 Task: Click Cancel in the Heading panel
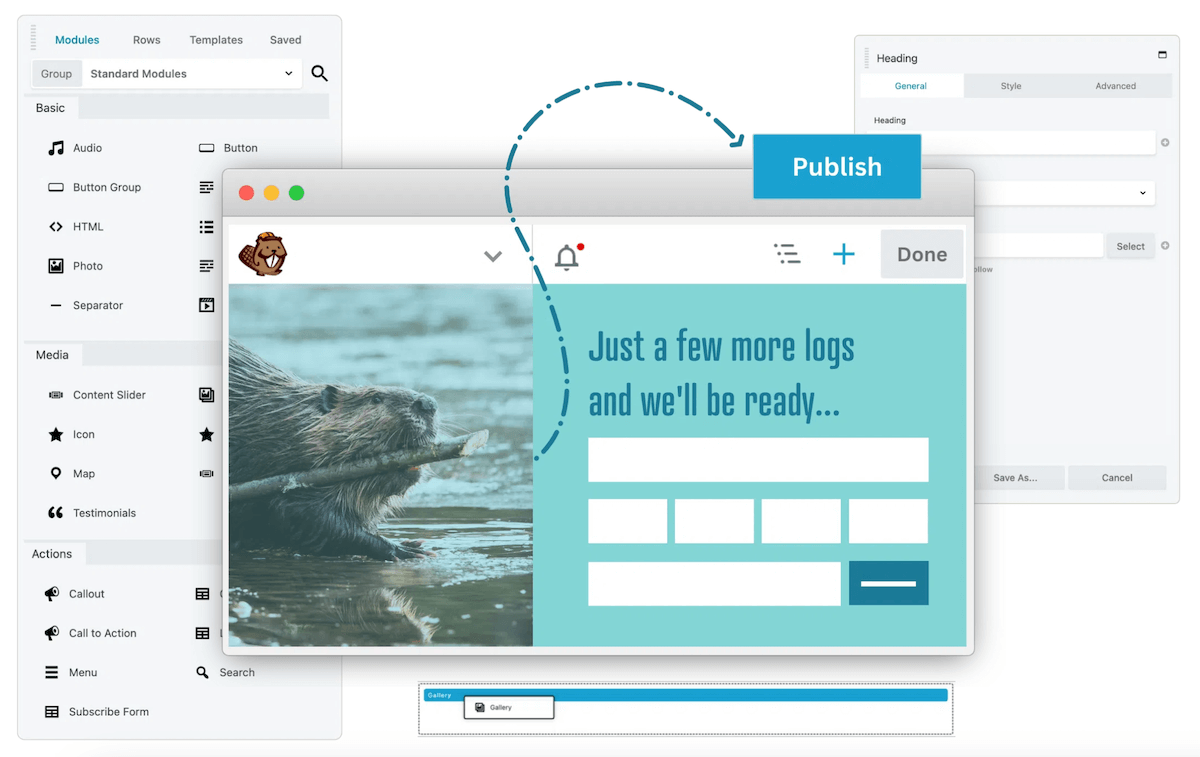pyautogui.click(x=1117, y=478)
